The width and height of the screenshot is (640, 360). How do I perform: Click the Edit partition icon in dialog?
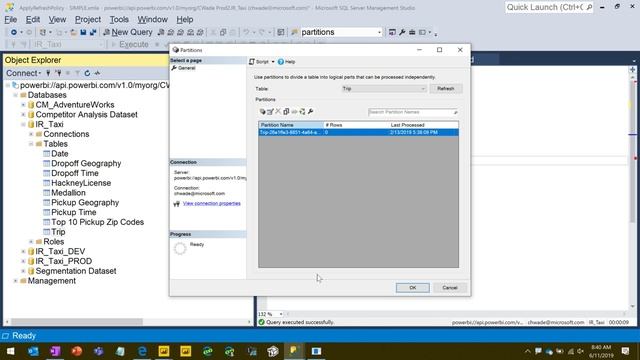270,111
